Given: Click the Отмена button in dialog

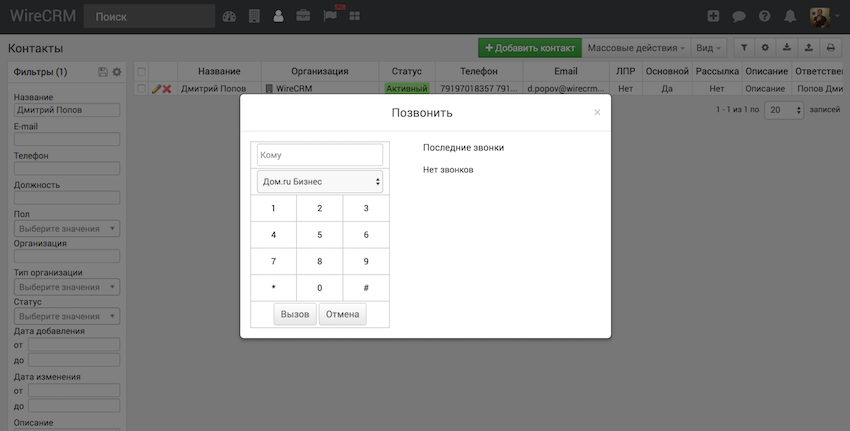Looking at the screenshot, I should pyautogui.click(x=342, y=314).
